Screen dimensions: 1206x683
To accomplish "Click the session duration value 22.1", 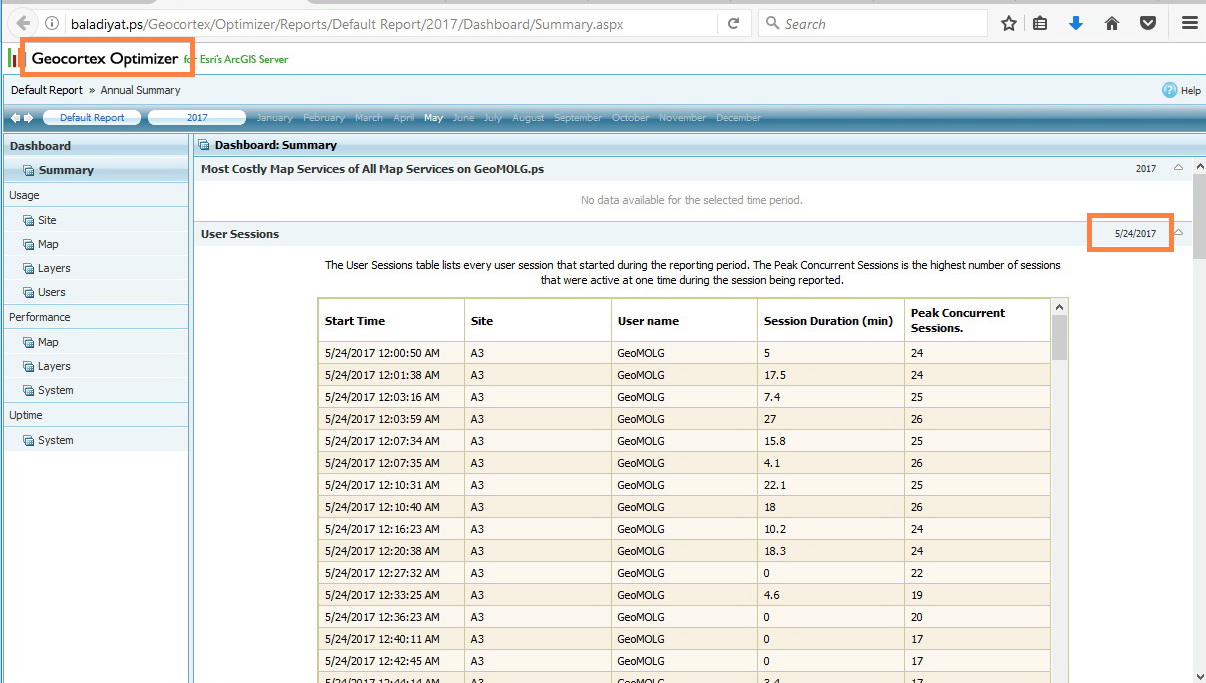I will [x=775, y=485].
